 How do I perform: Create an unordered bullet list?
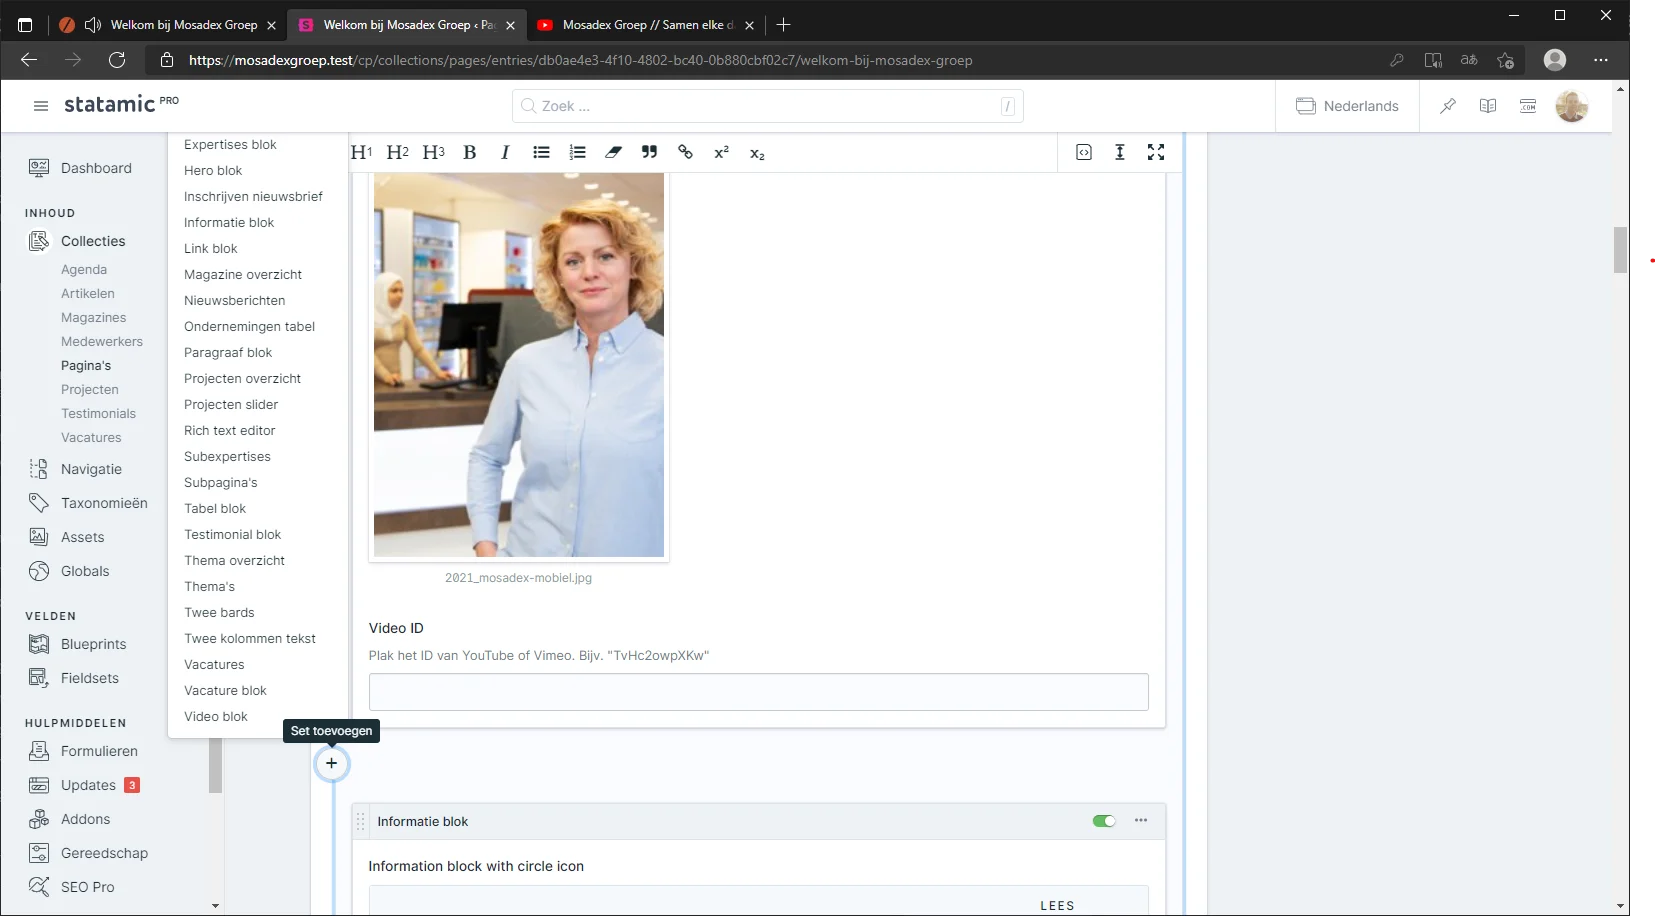[541, 153]
